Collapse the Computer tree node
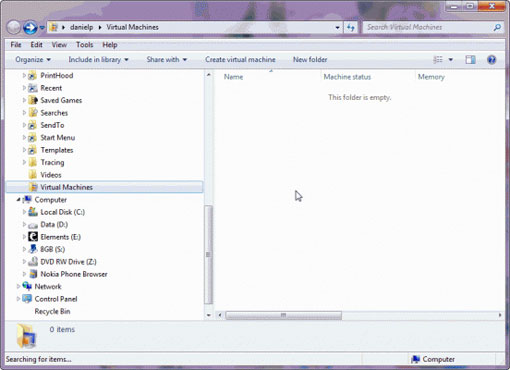This screenshot has width=510, height=370. [18, 199]
